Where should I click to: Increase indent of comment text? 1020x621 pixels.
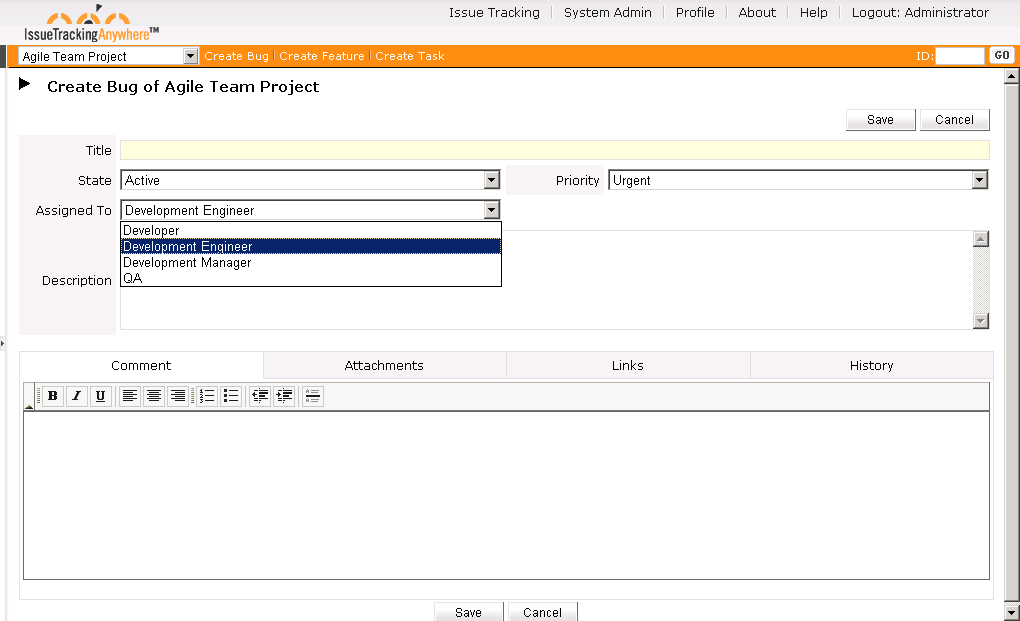point(283,396)
